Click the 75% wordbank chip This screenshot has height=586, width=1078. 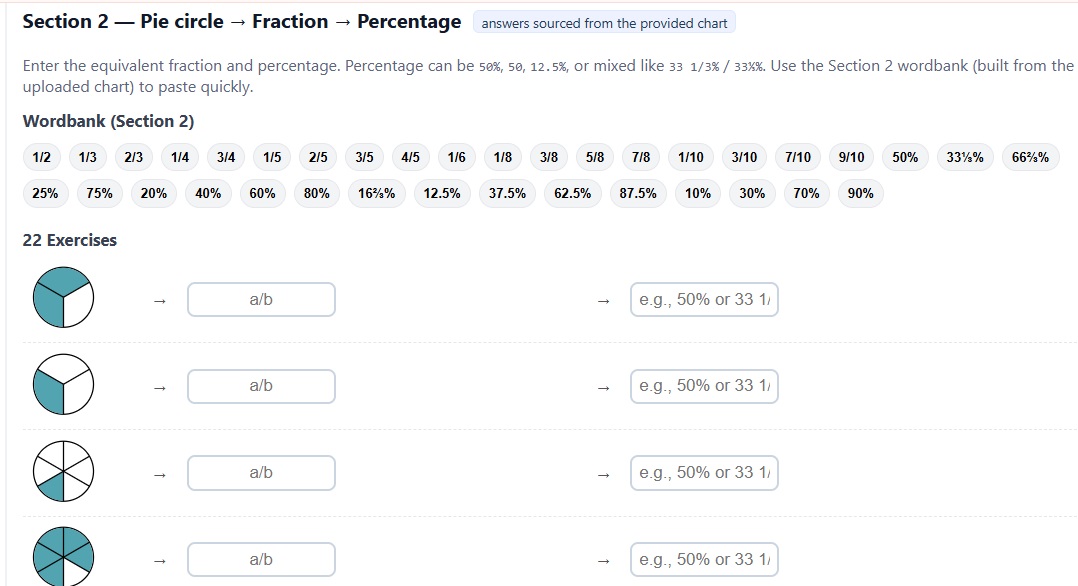coord(100,193)
